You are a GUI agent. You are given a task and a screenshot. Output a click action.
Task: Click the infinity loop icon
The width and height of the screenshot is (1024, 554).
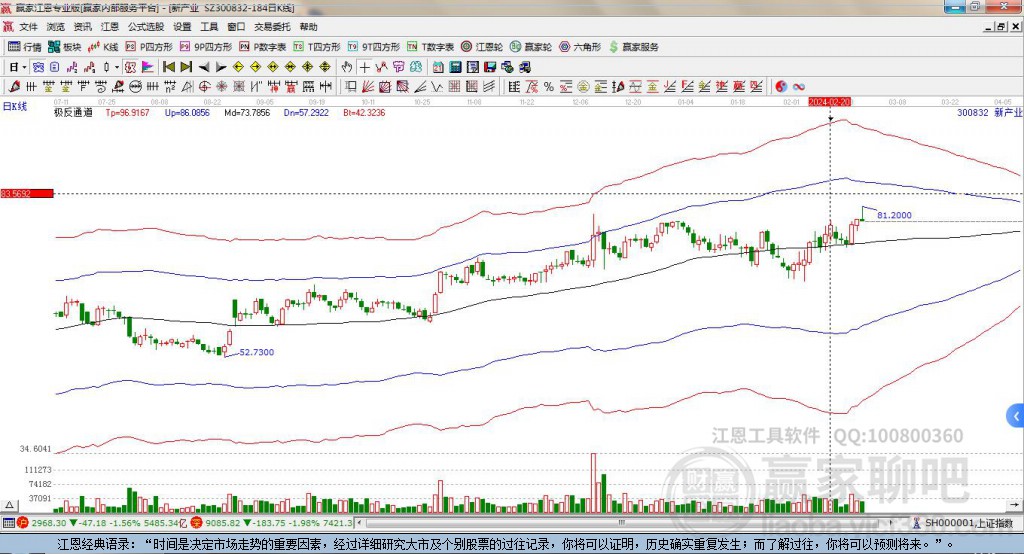pos(799,86)
